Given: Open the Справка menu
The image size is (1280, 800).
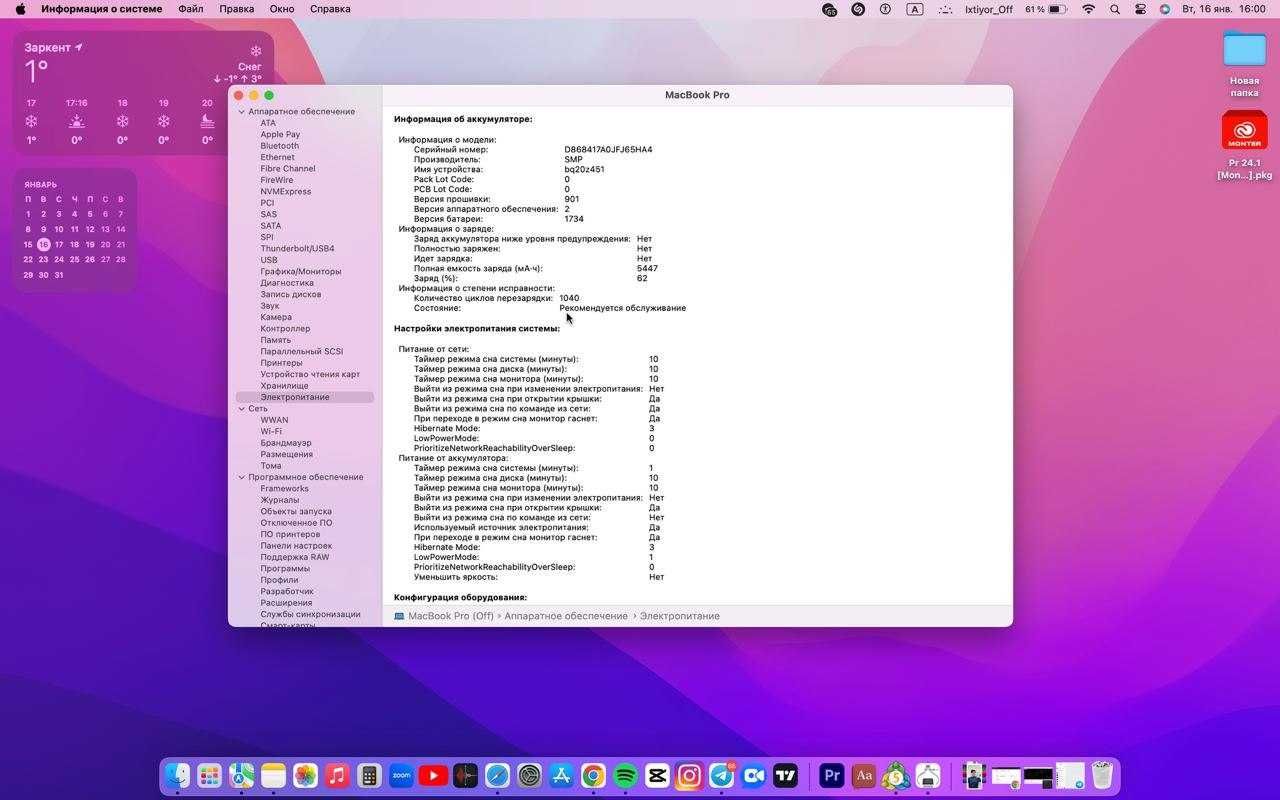Looking at the screenshot, I should click(x=330, y=9).
